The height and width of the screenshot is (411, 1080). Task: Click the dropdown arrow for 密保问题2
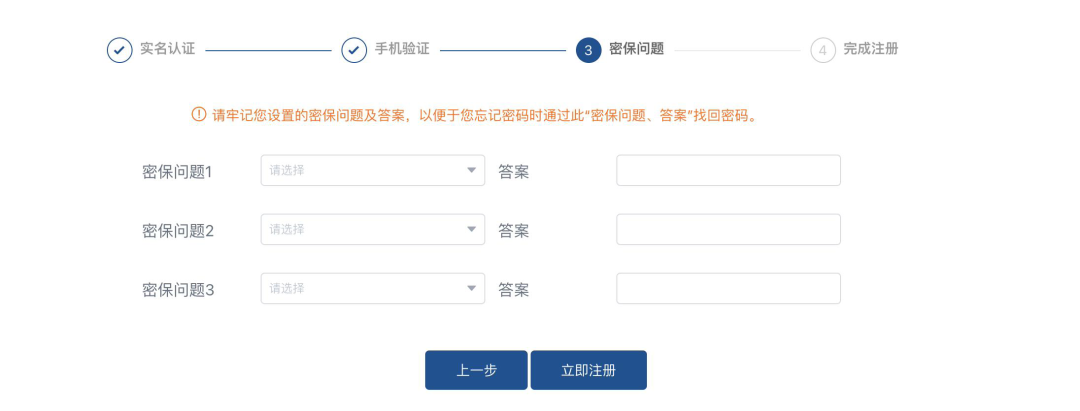coord(472,229)
